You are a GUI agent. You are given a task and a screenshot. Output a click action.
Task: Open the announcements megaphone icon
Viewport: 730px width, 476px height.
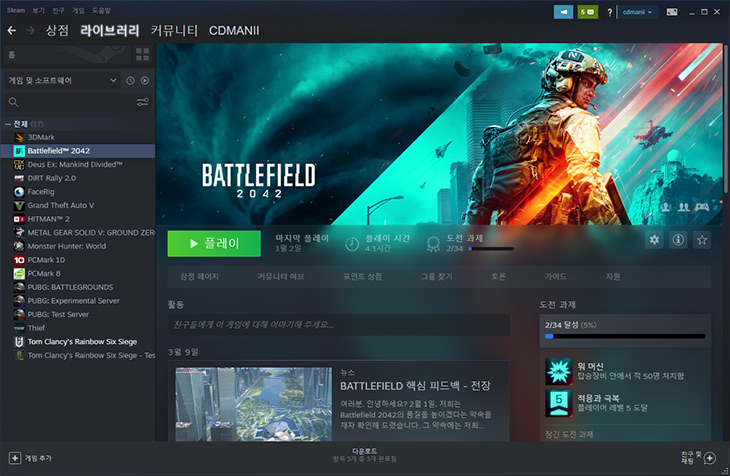coord(563,12)
